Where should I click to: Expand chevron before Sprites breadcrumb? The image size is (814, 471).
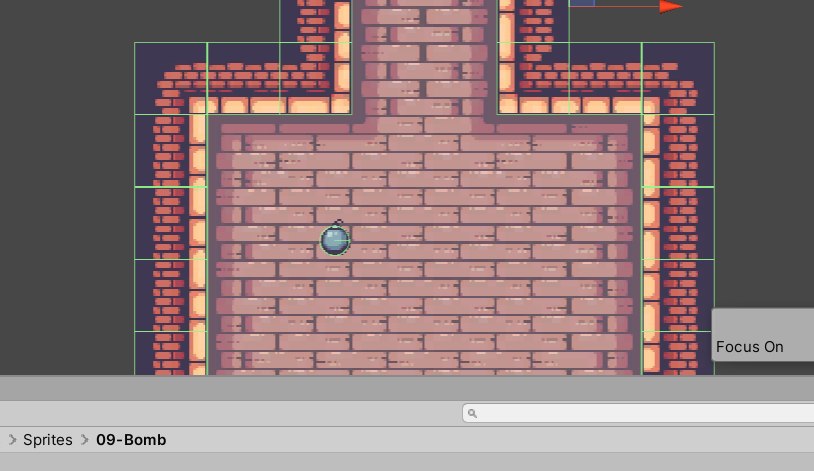[12, 440]
